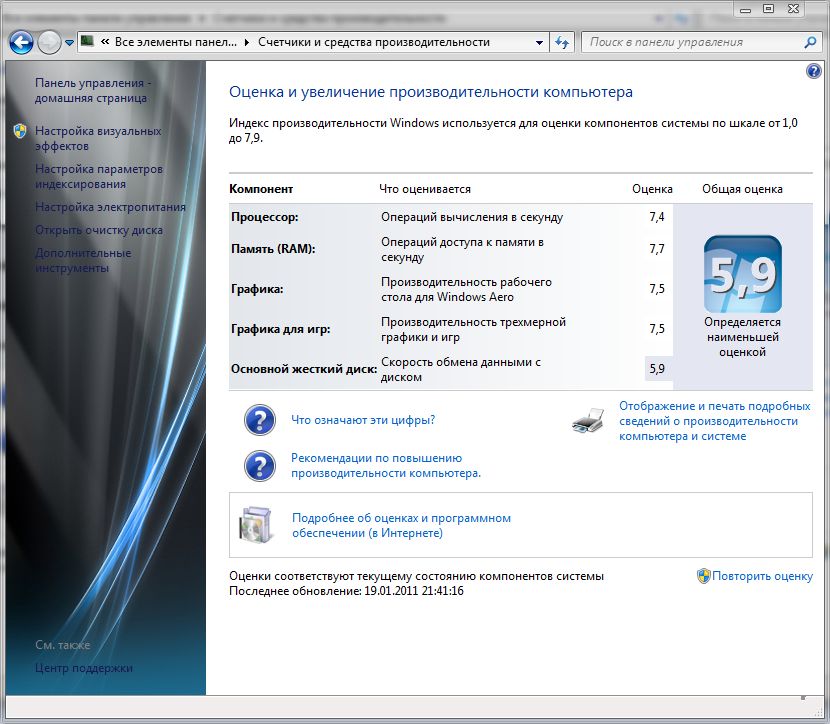
Task: Click the 'Повторить оценку' link
Action: coord(764,575)
